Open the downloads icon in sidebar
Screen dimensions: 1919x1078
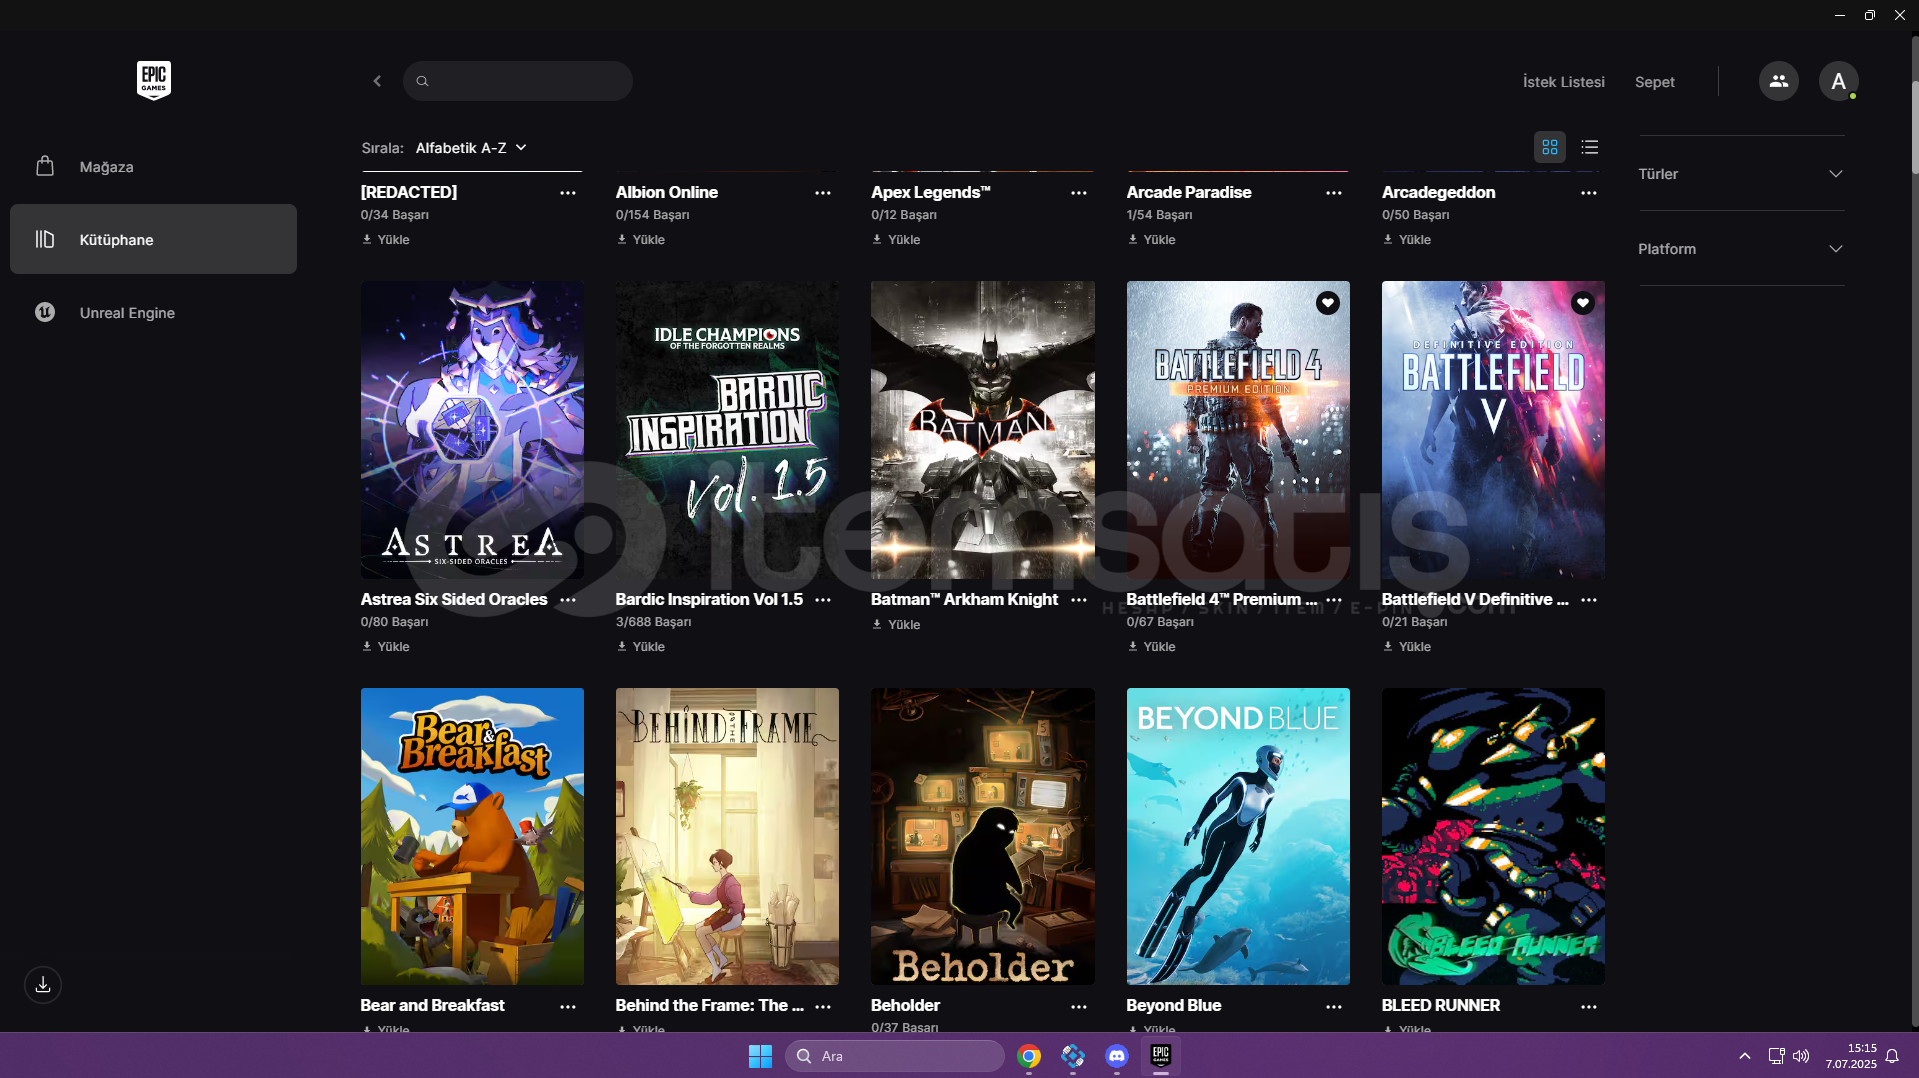[x=43, y=985]
